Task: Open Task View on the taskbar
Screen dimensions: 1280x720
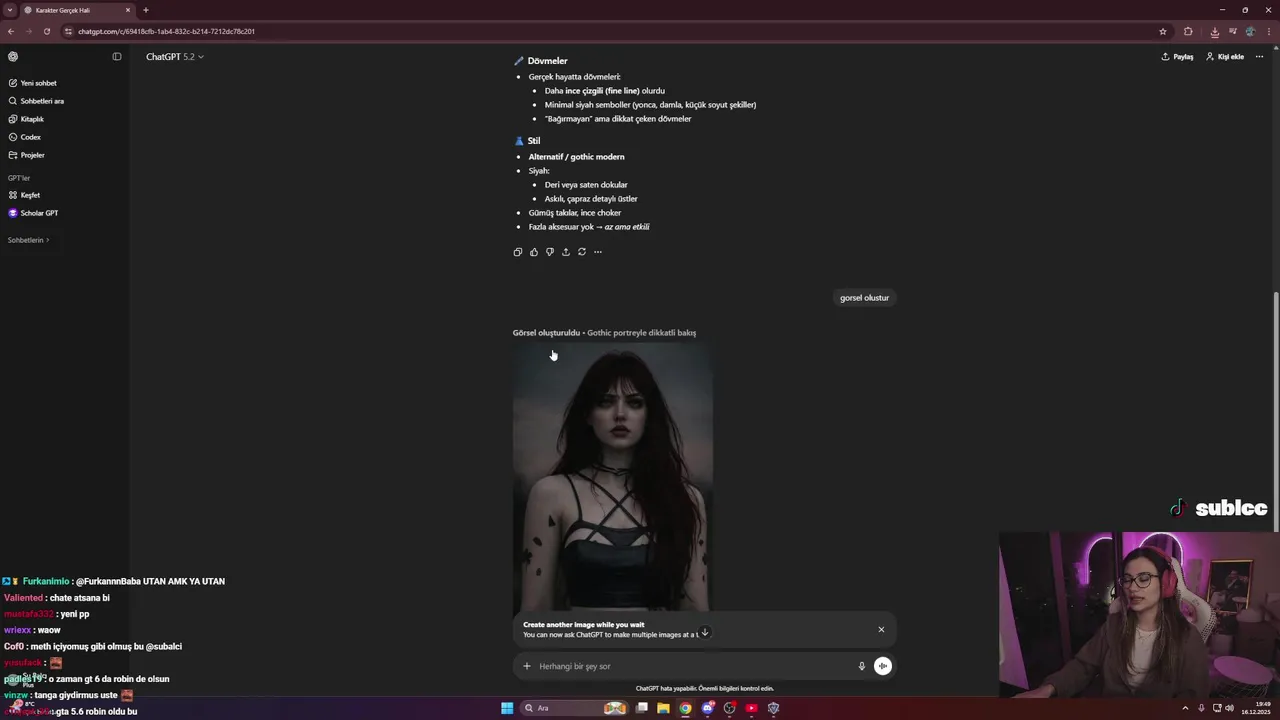Action: [x=642, y=708]
